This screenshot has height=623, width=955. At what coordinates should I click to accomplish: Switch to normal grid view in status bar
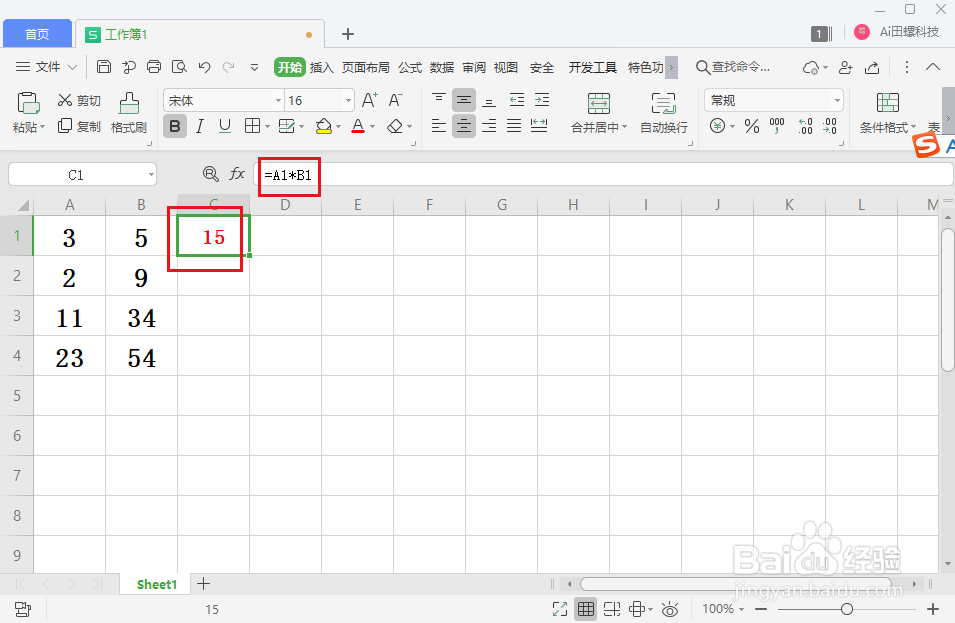(x=586, y=608)
